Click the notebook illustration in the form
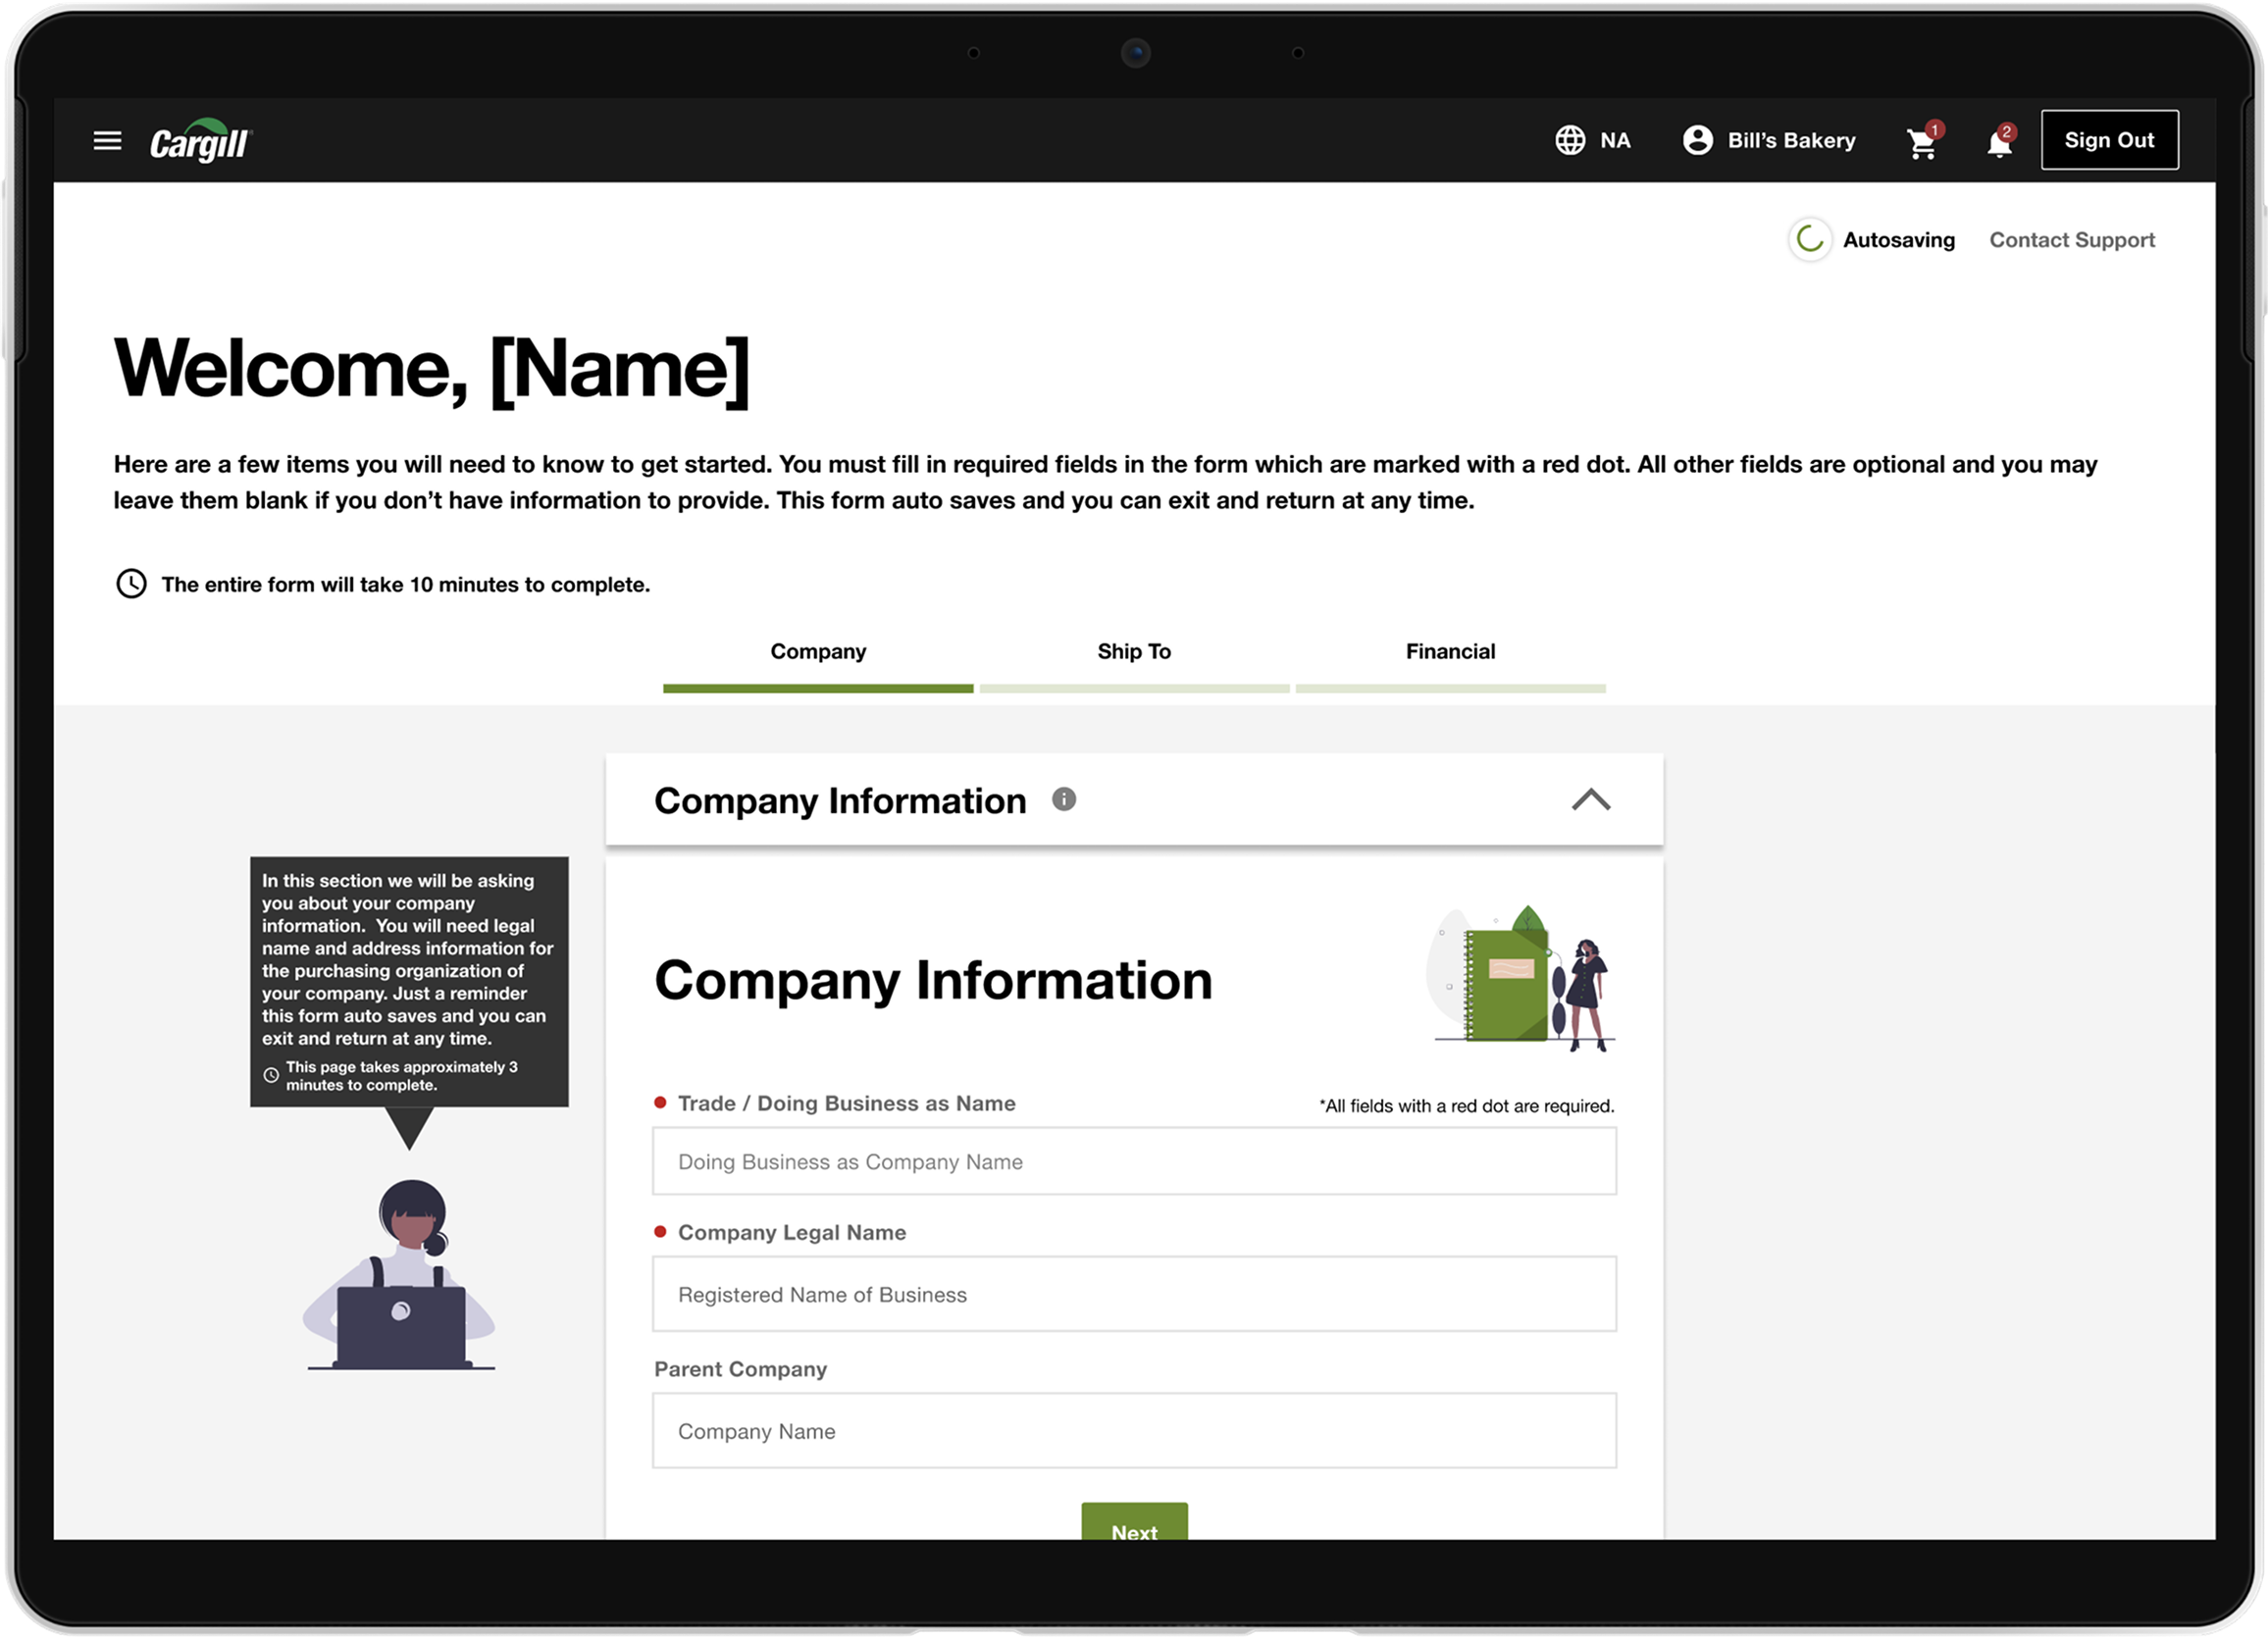Screen dimensions: 2268x1640 pos(1520,979)
